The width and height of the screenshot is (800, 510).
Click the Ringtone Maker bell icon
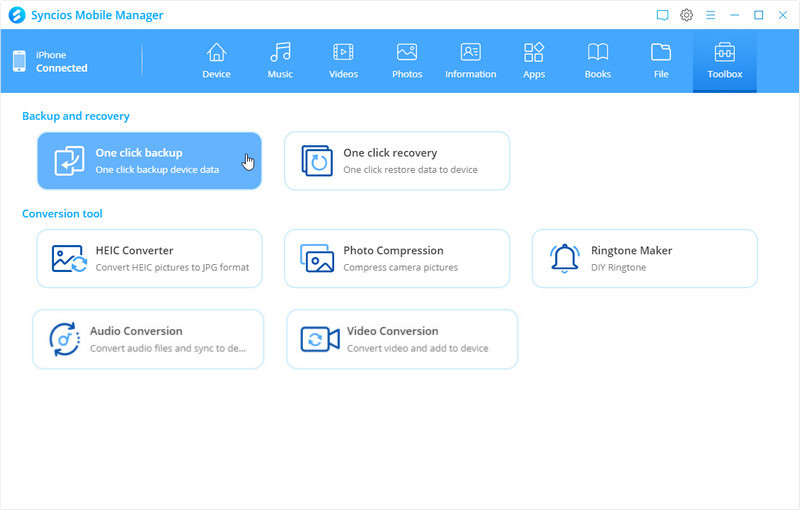[565, 259]
